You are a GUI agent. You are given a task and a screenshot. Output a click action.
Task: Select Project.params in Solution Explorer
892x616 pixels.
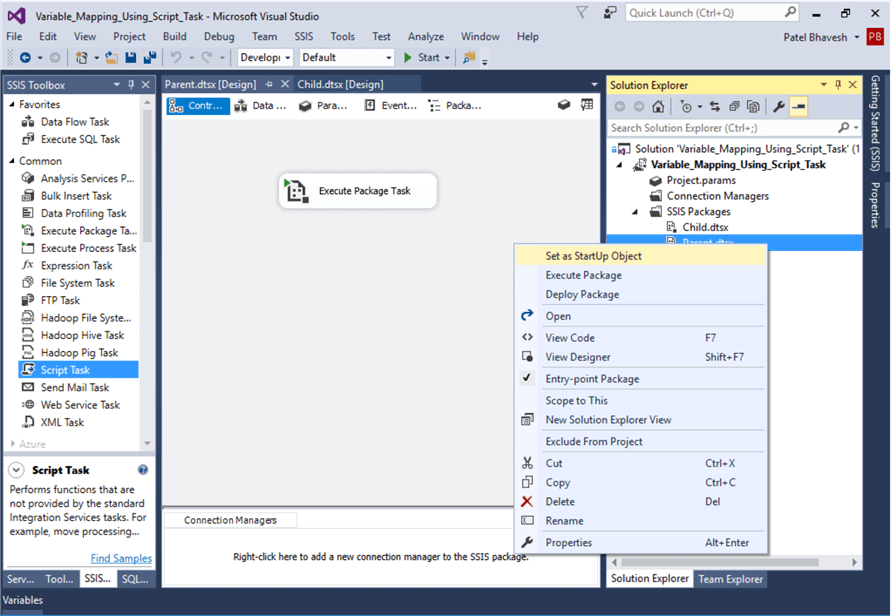coord(701,180)
